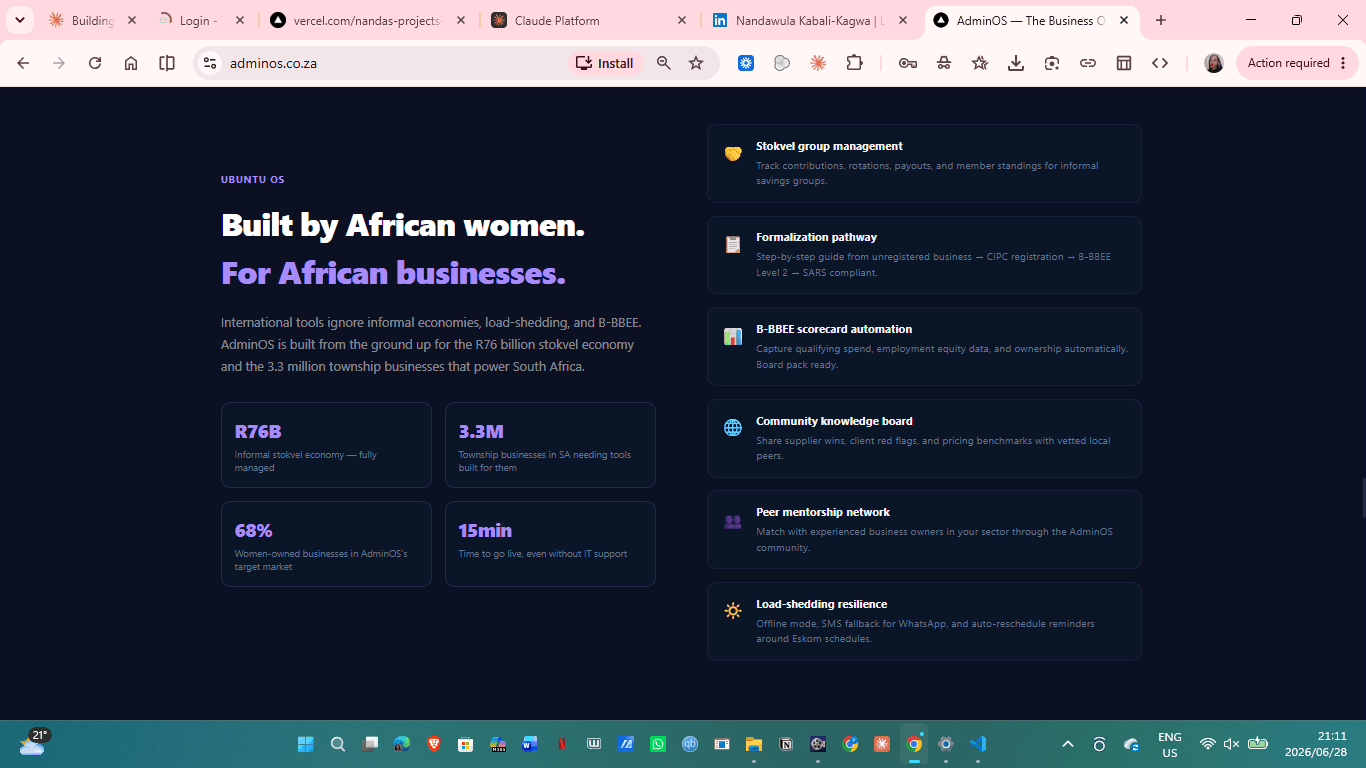Open the side panel layout icon
1366x768 pixels.
tap(1124, 63)
